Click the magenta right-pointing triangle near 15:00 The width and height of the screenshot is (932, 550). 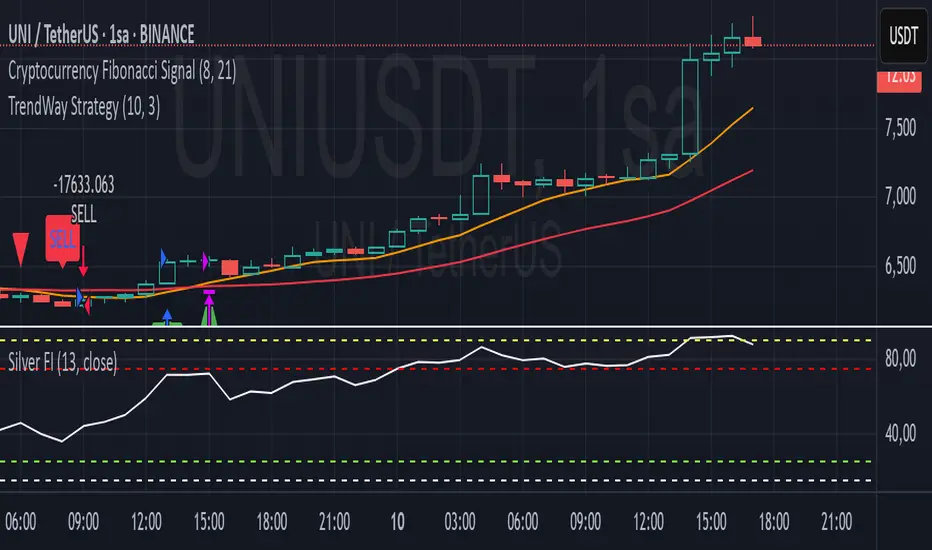205,260
